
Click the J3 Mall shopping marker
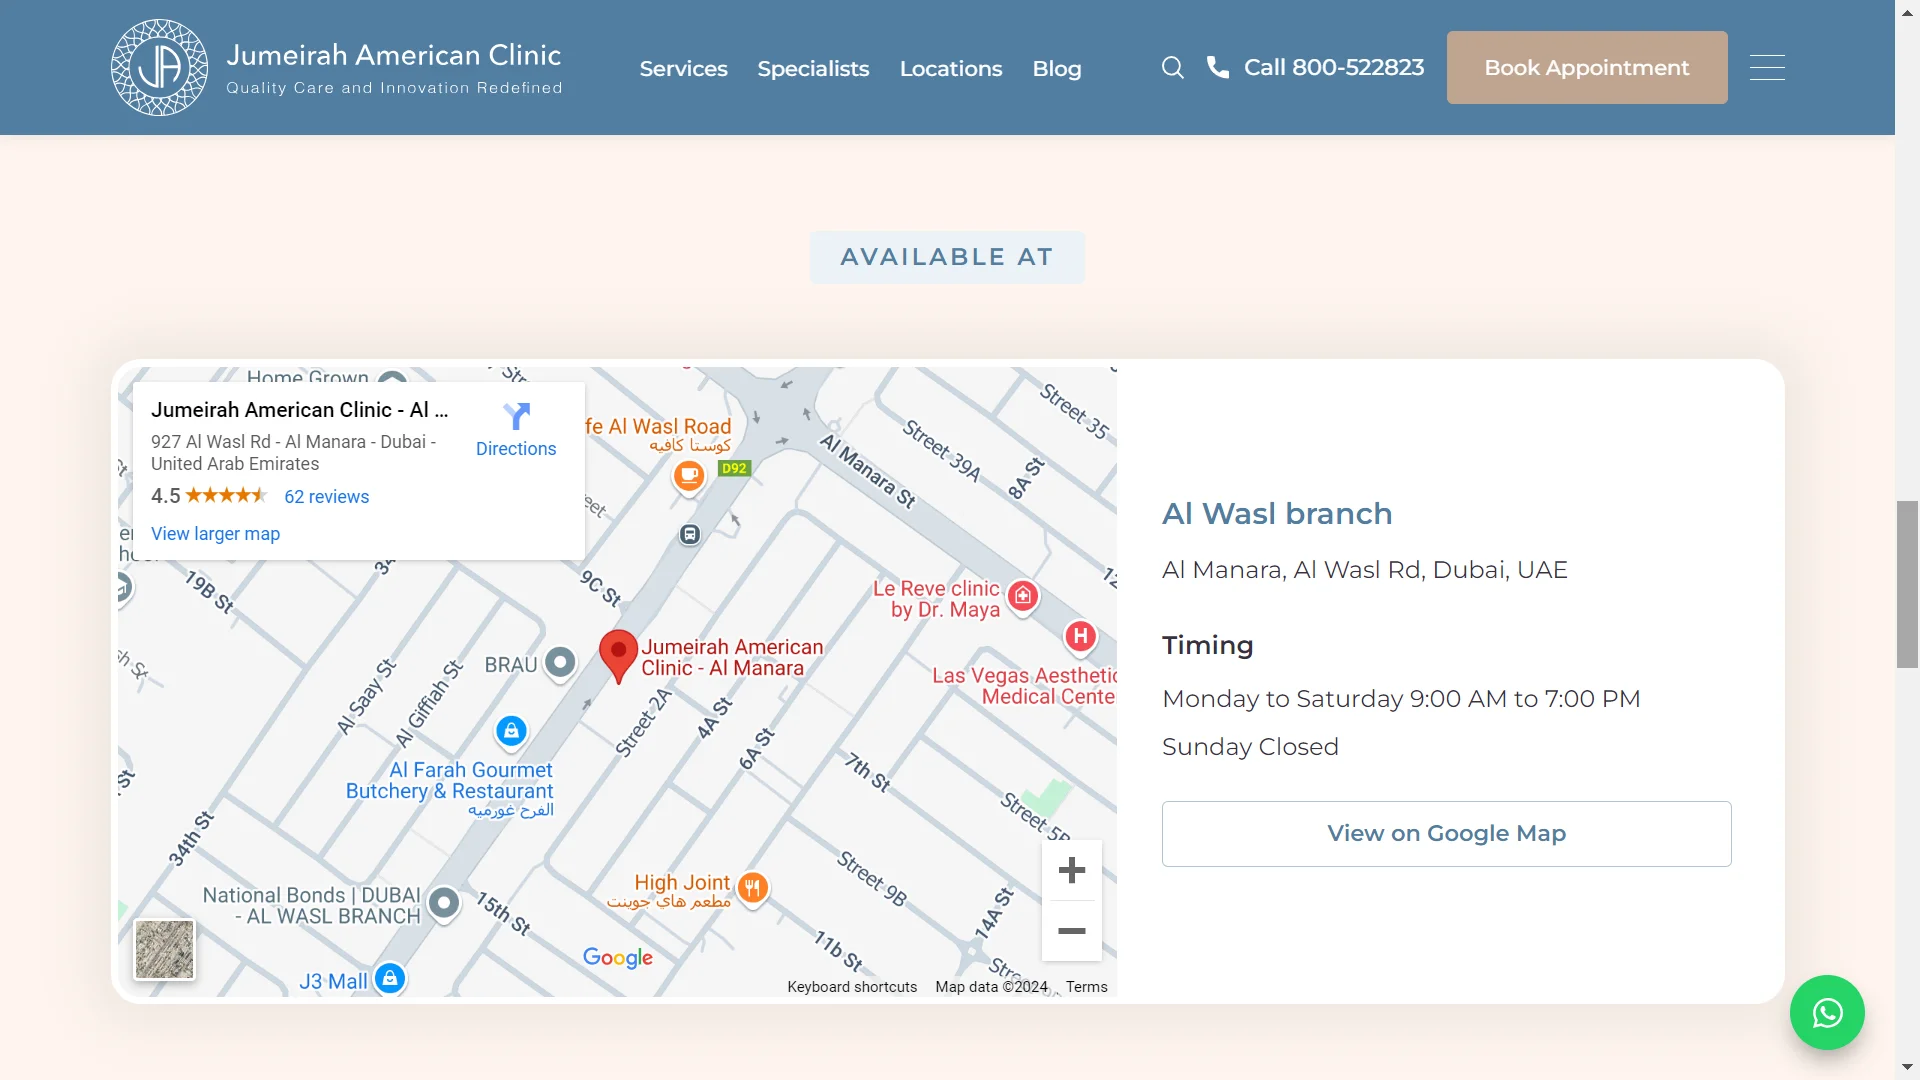click(390, 978)
